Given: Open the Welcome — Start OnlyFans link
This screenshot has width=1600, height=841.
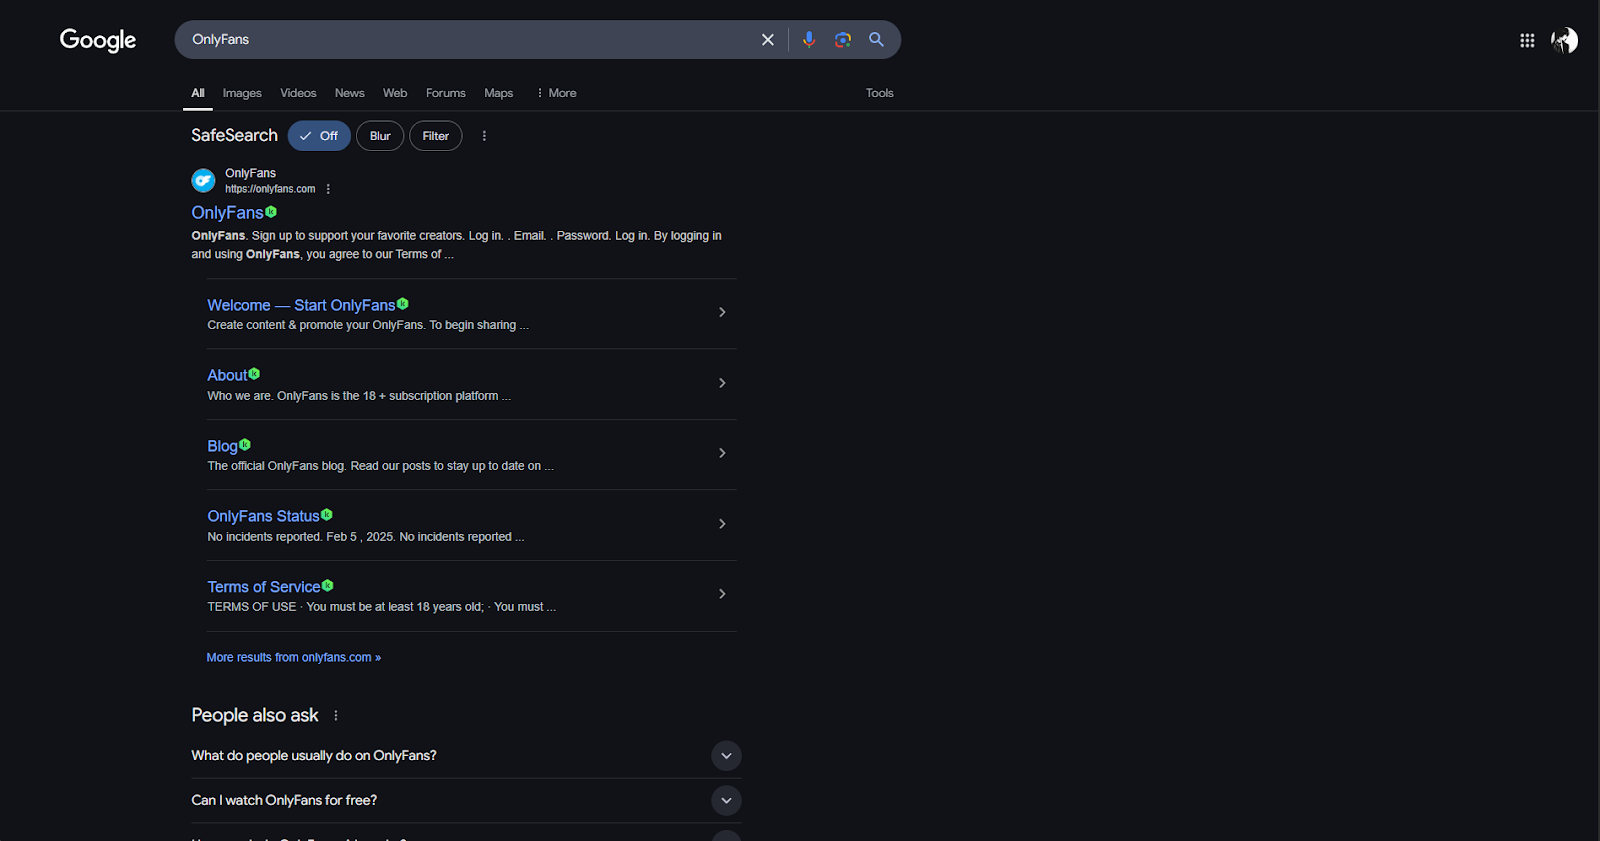Looking at the screenshot, I should (301, 306).
